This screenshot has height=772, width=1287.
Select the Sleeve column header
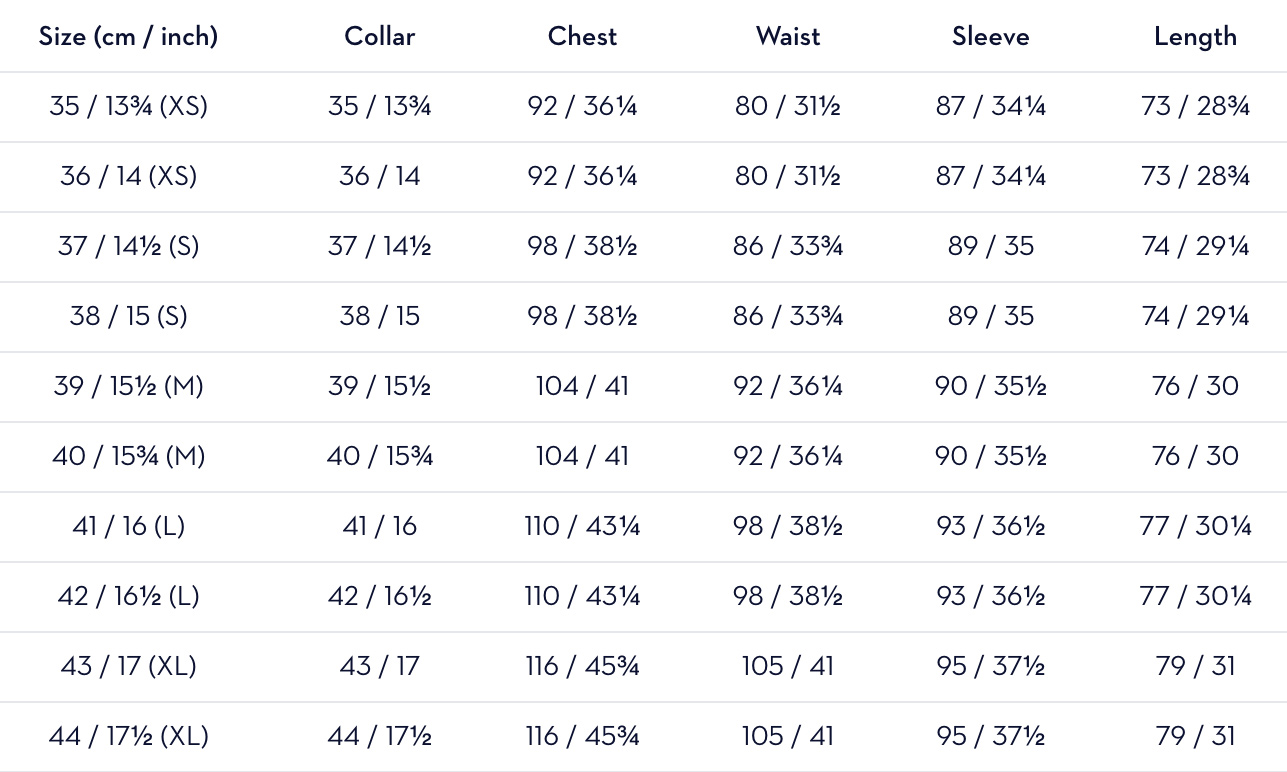(x=990, y=37)
